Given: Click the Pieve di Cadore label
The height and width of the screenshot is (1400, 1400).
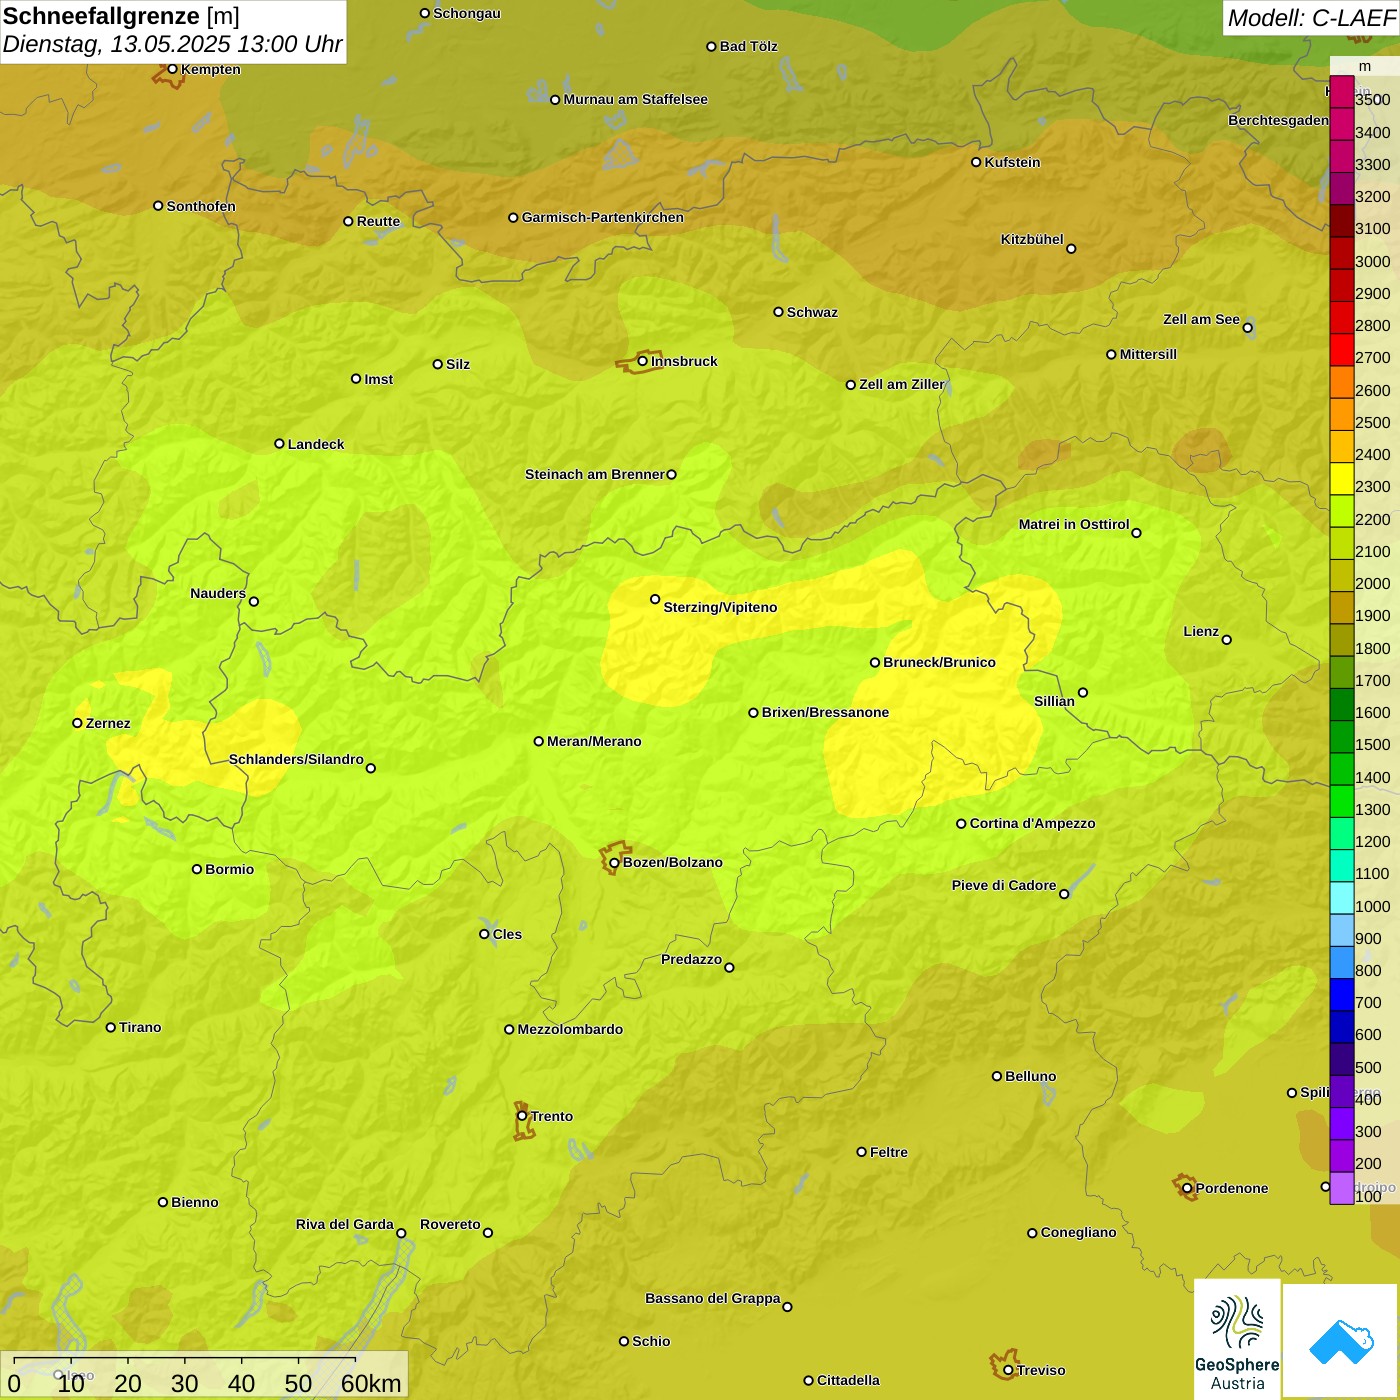Looking at the screenshot, I should click(1004, 885).
